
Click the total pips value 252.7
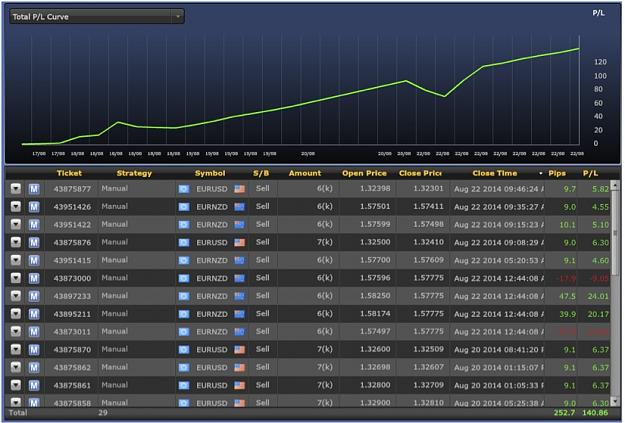coord(564,413)
